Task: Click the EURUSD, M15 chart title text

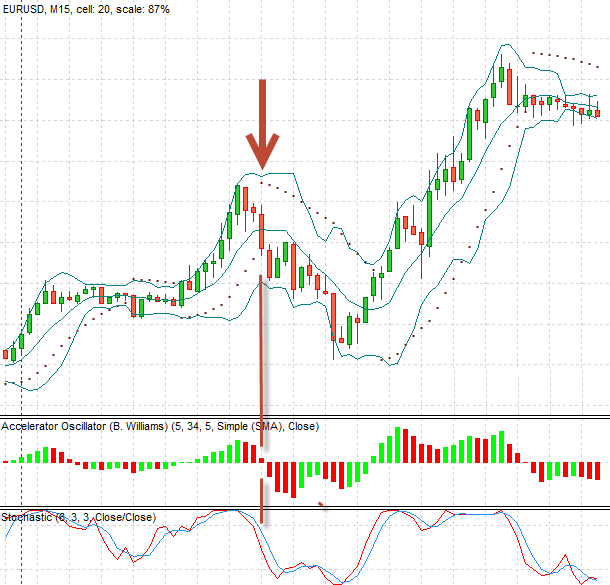Action: point(86,8)
